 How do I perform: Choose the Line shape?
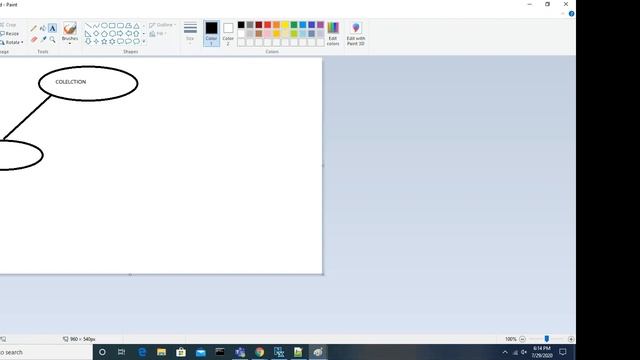tap(88, 26)
